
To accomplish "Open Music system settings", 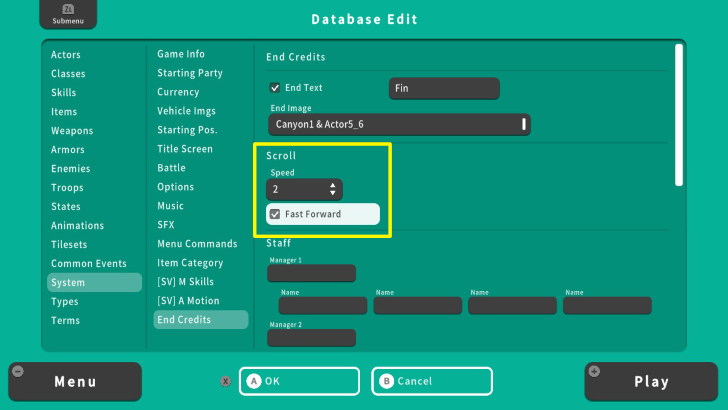I will coord(170,206).
